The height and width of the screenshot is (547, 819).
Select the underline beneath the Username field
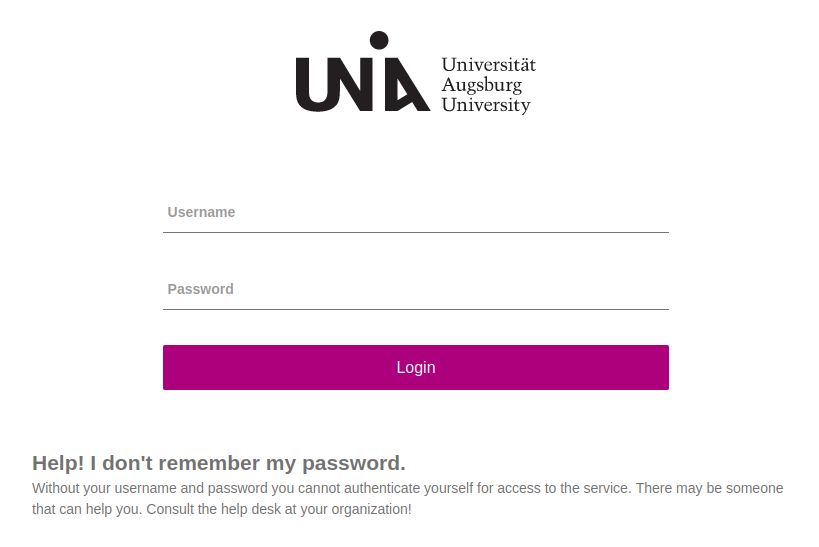[x=415, y=232]
